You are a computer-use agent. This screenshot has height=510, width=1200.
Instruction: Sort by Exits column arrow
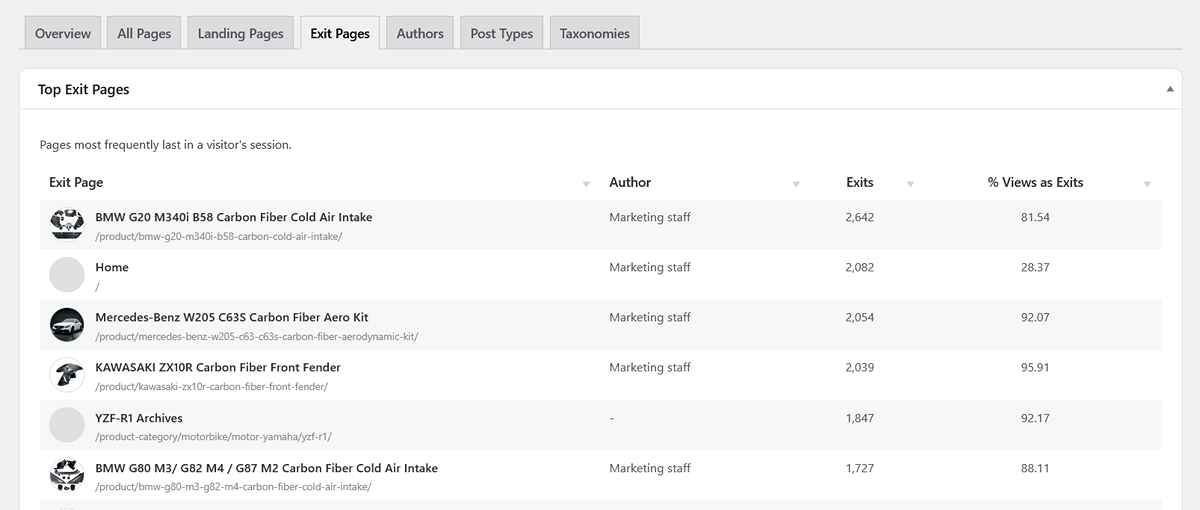pyautogui.click(x=910, y=184)
